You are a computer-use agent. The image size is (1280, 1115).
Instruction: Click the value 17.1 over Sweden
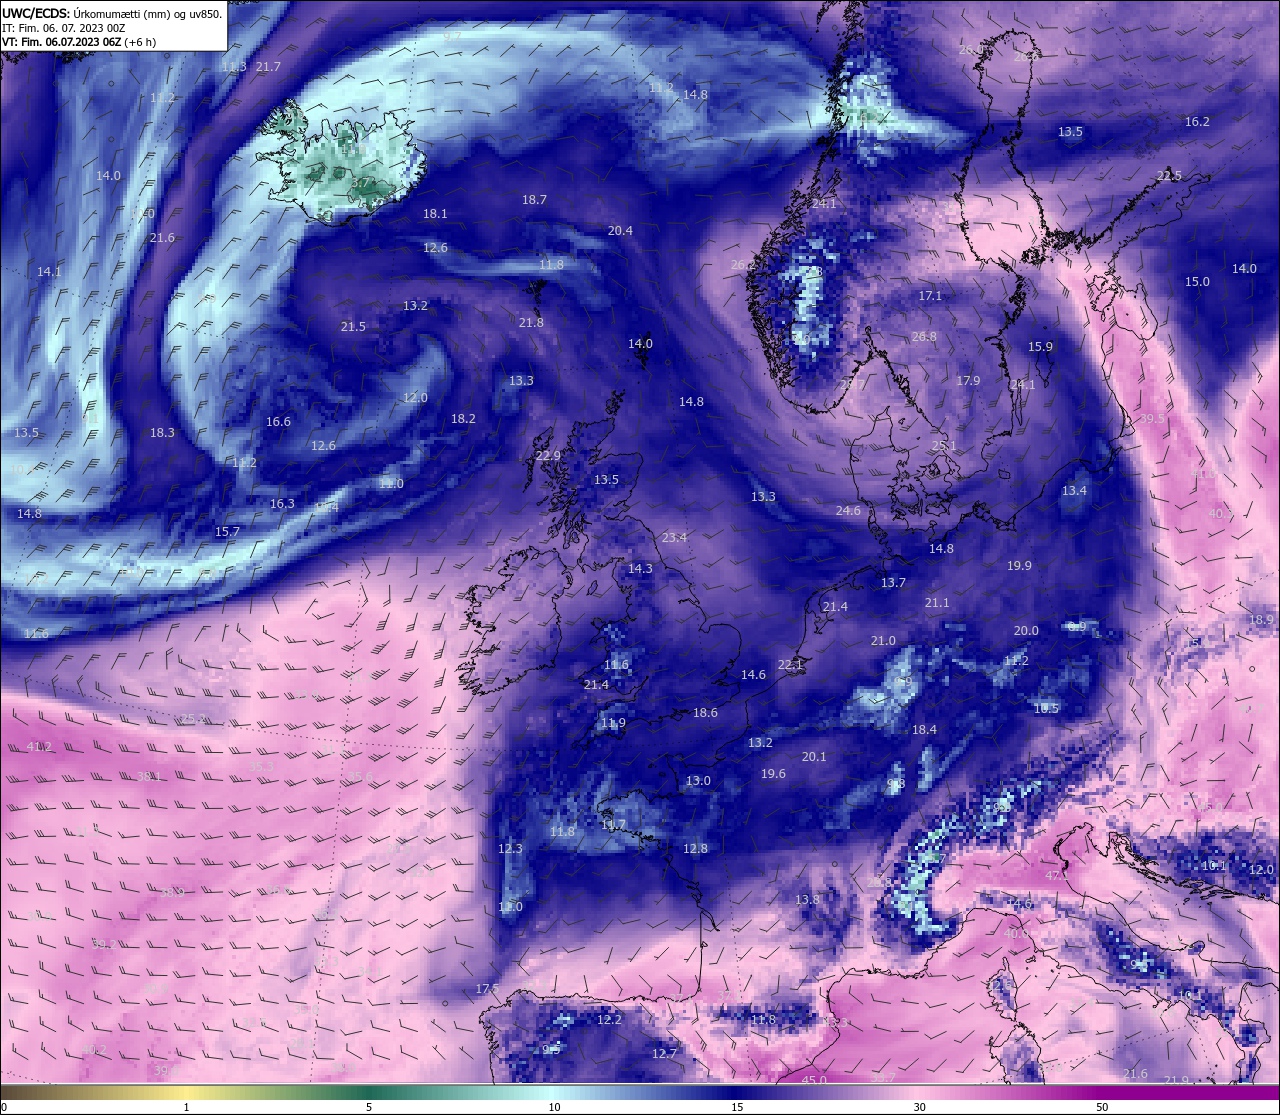click(x=930, y=296)
